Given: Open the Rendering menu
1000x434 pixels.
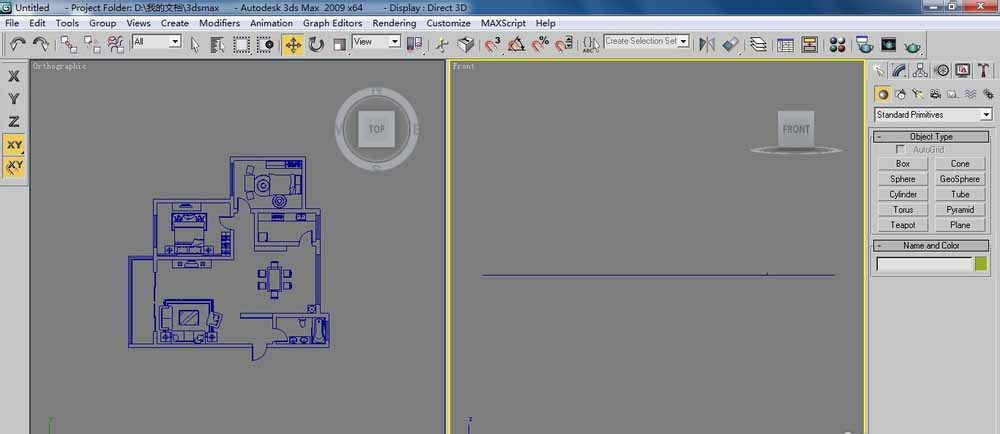Looking at the screenshot, I should pos(394,23).
